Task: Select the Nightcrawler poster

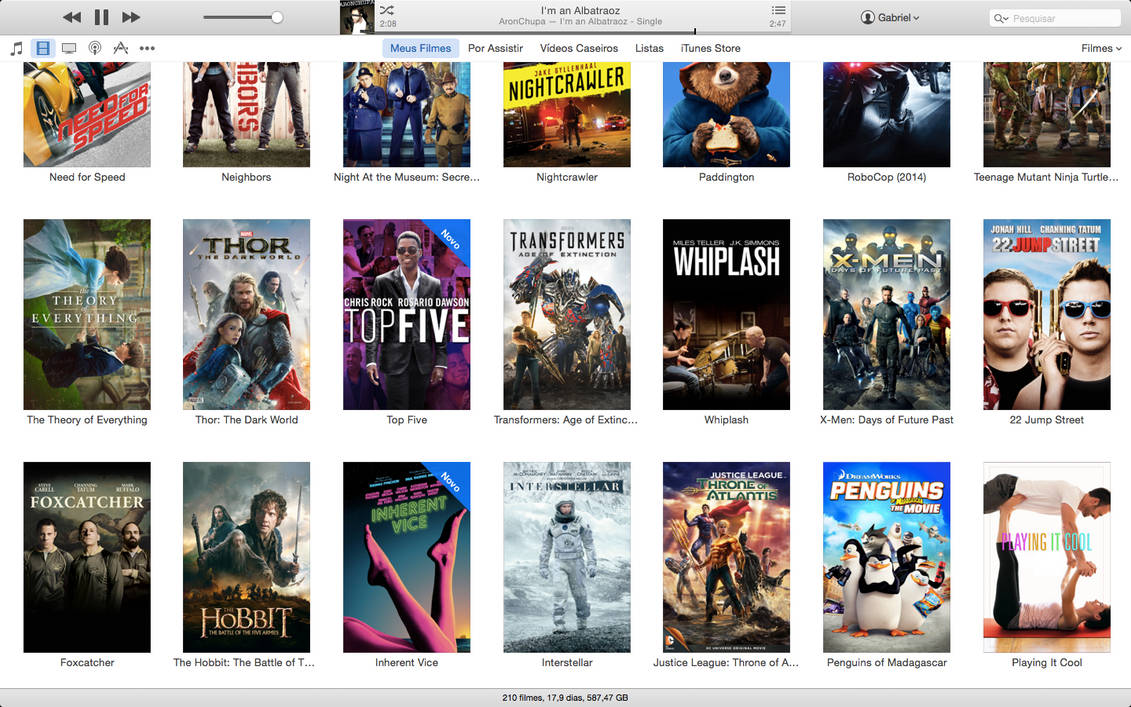Action: click(567, 114)
